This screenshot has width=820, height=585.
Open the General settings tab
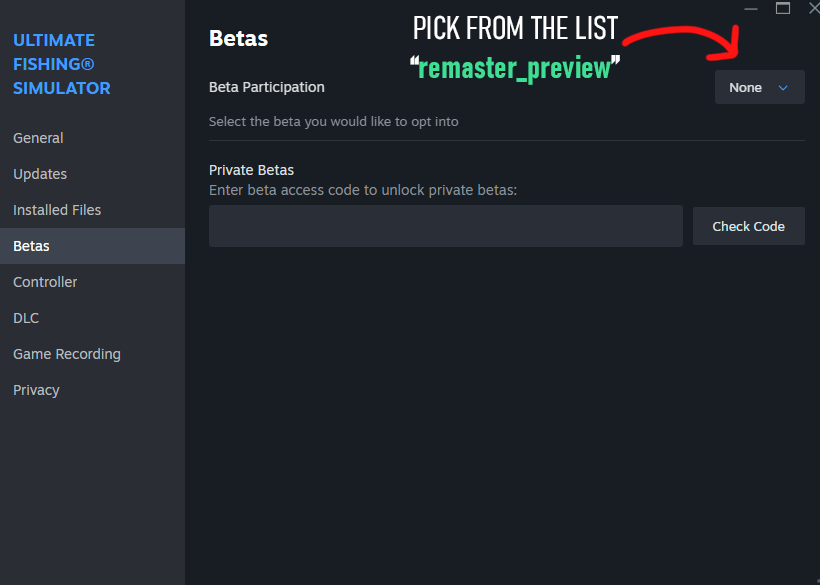pos(38,138)
